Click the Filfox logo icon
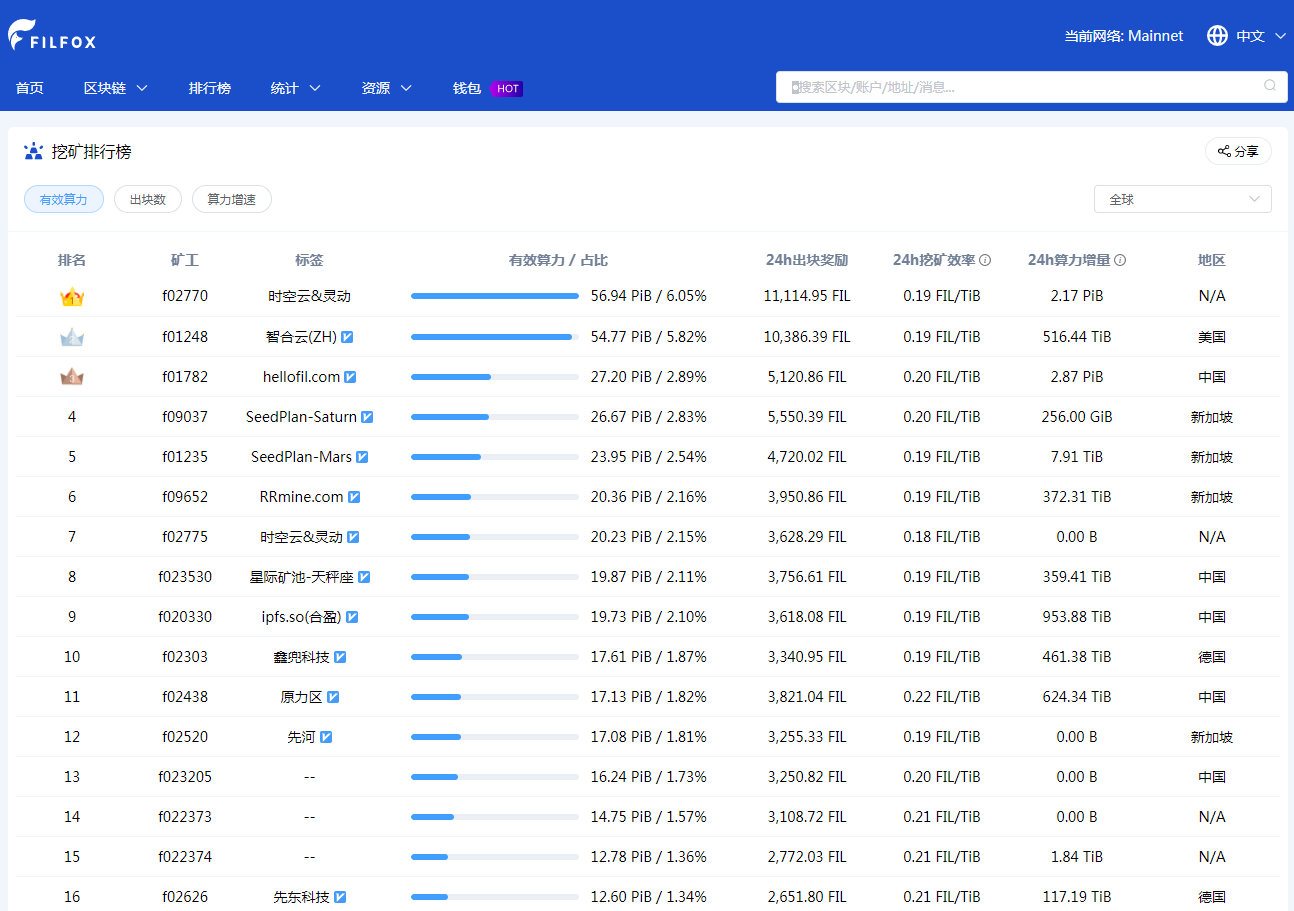1294x911 pixels. (x=22, y=35)
